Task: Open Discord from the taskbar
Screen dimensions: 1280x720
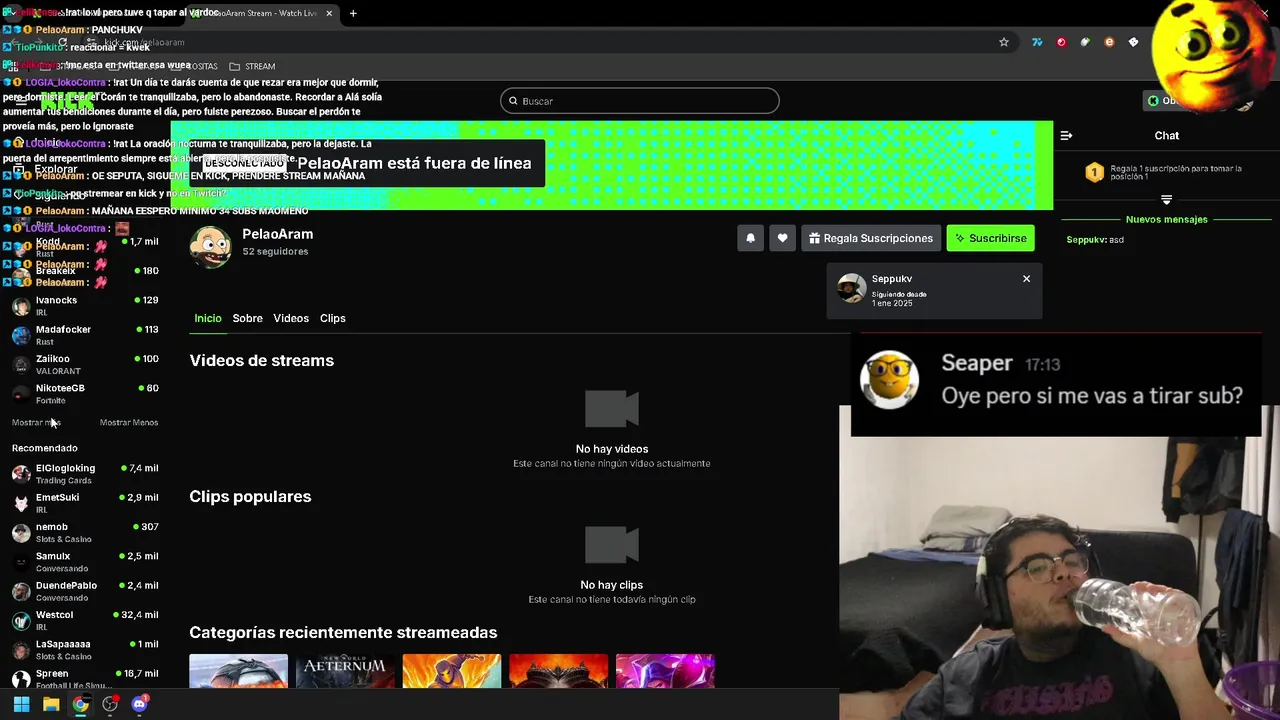Action: pyautogui.click(x=139, y=704)
